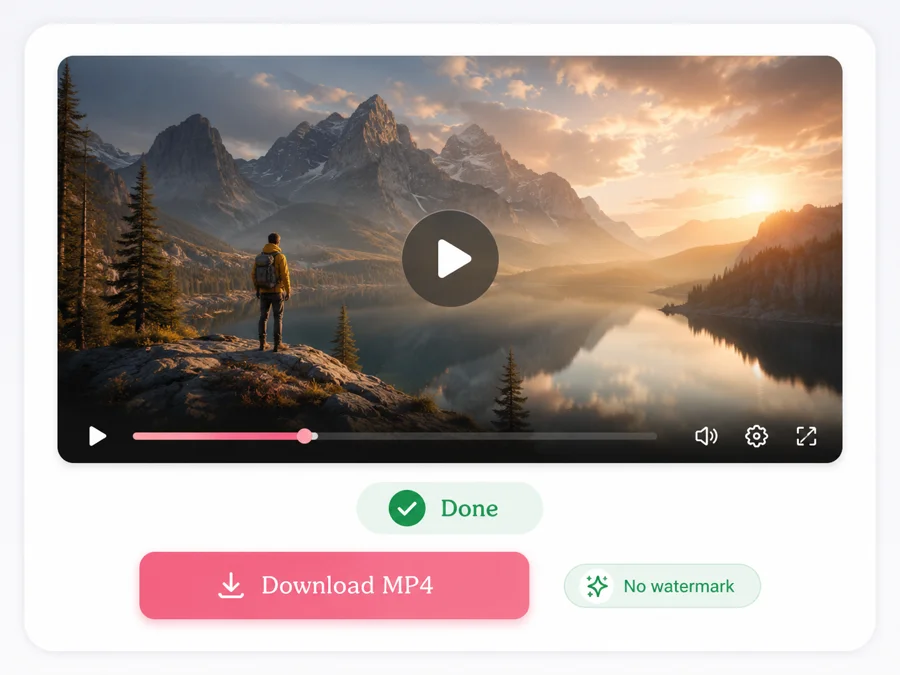Screen dimensions: 900x675
Task: Enter fullscreen mode
Action: point(806,436)
